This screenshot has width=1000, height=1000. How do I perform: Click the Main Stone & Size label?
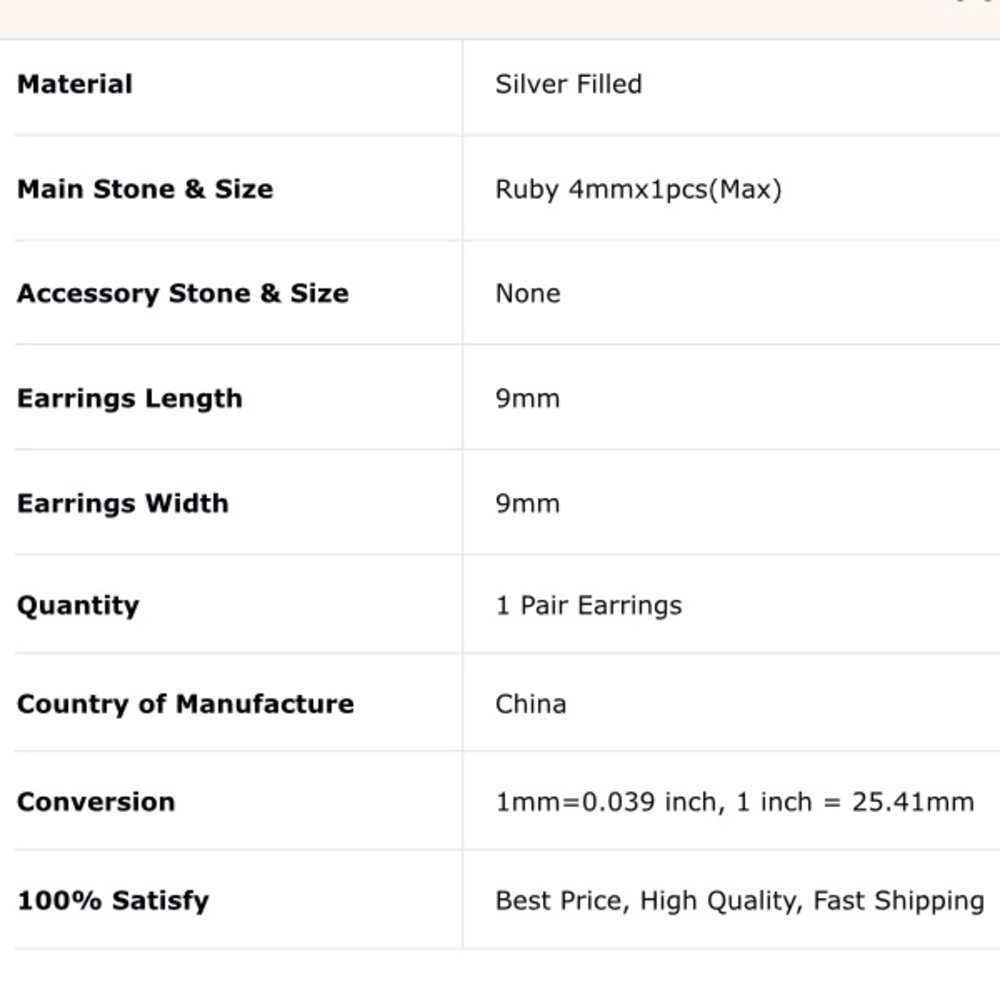(145, 189)
